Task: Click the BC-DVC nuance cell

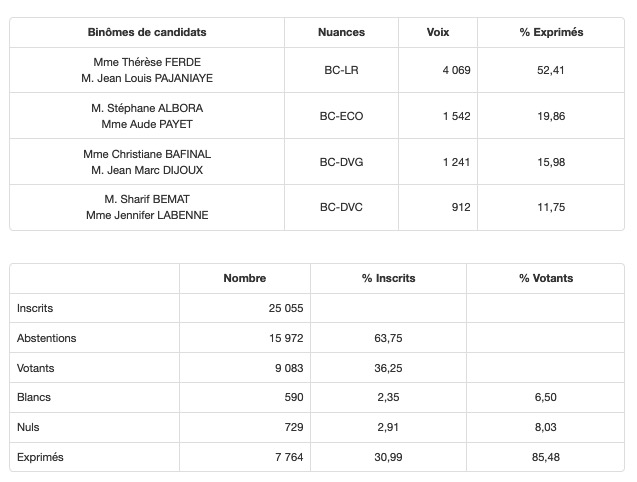Action: click(341, 207)
